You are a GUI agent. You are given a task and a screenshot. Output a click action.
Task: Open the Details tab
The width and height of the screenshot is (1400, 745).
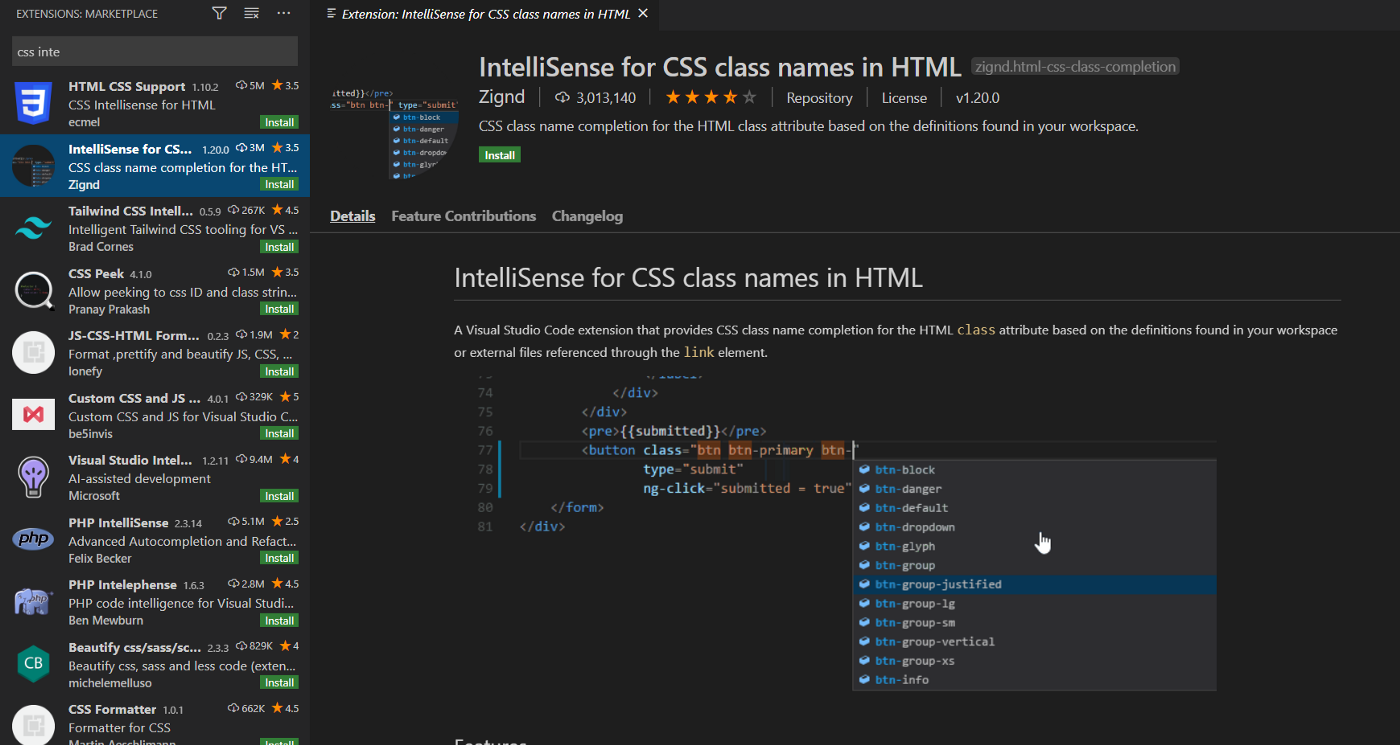pos(352,216)
